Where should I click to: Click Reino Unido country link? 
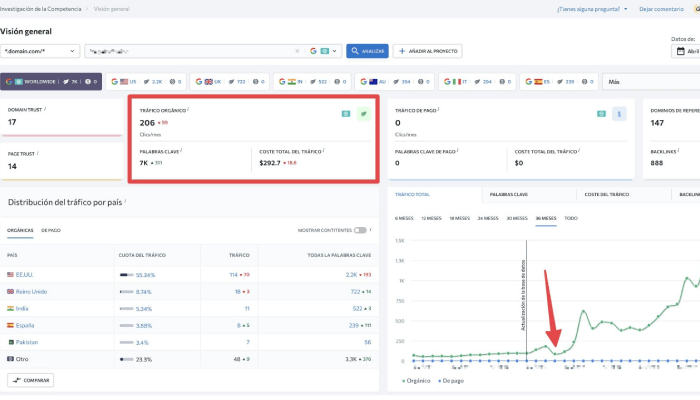tap(31, 292)
